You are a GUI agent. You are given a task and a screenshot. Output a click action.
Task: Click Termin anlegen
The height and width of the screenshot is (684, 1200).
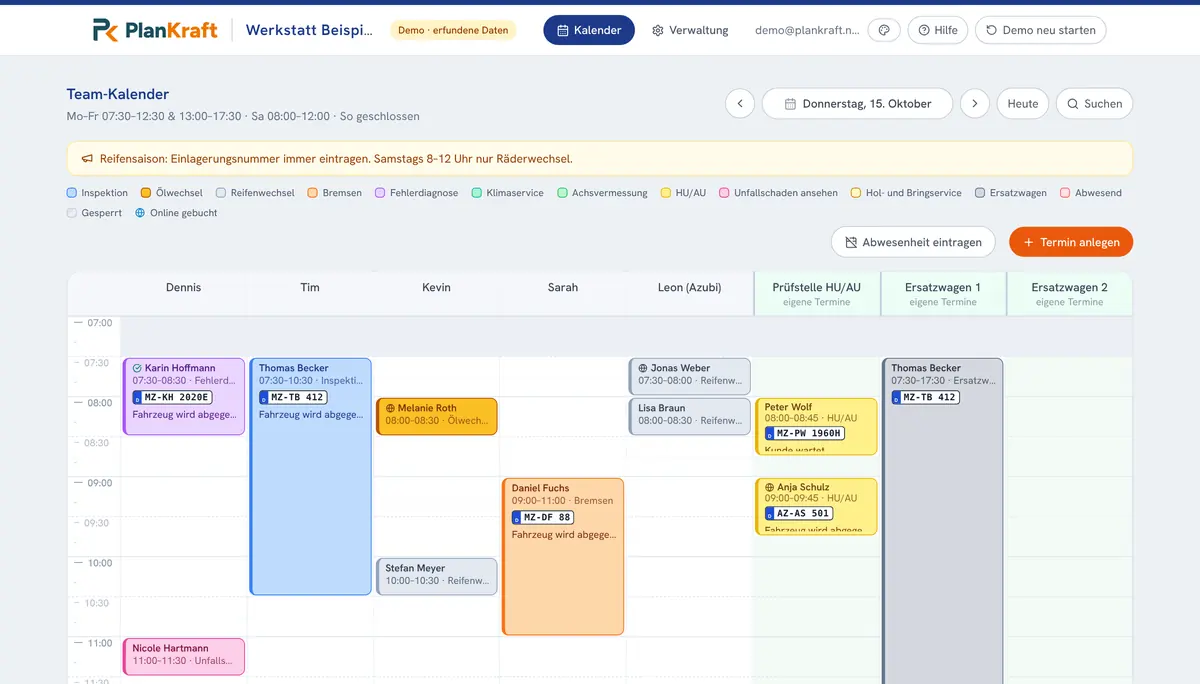[1070, 242]
